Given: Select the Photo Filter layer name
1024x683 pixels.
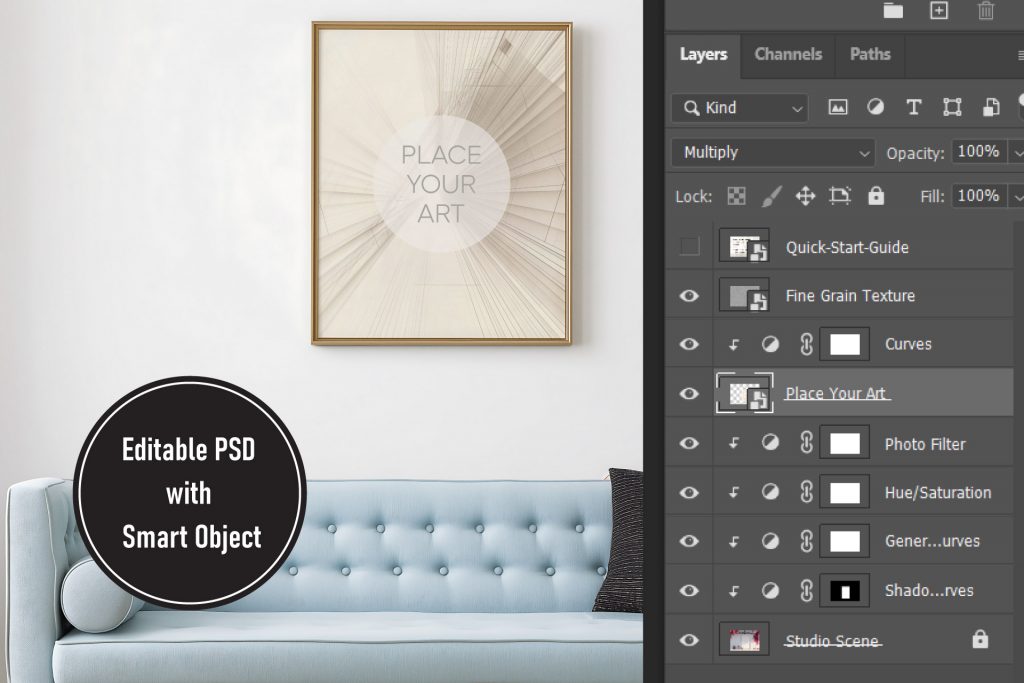Looking at the screenshot, I should pyautogui.click(x=925, y=444).
